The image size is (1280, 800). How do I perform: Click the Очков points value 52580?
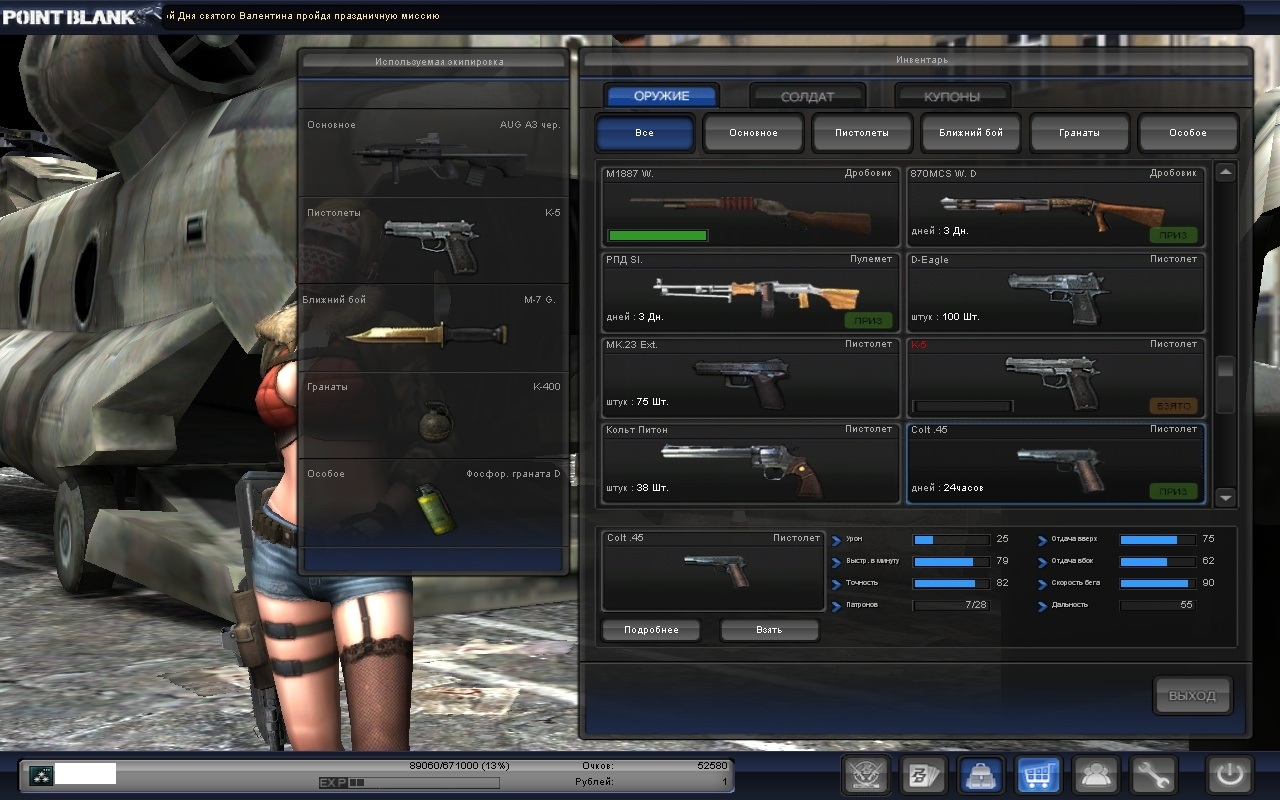click(x=712, y=766)
